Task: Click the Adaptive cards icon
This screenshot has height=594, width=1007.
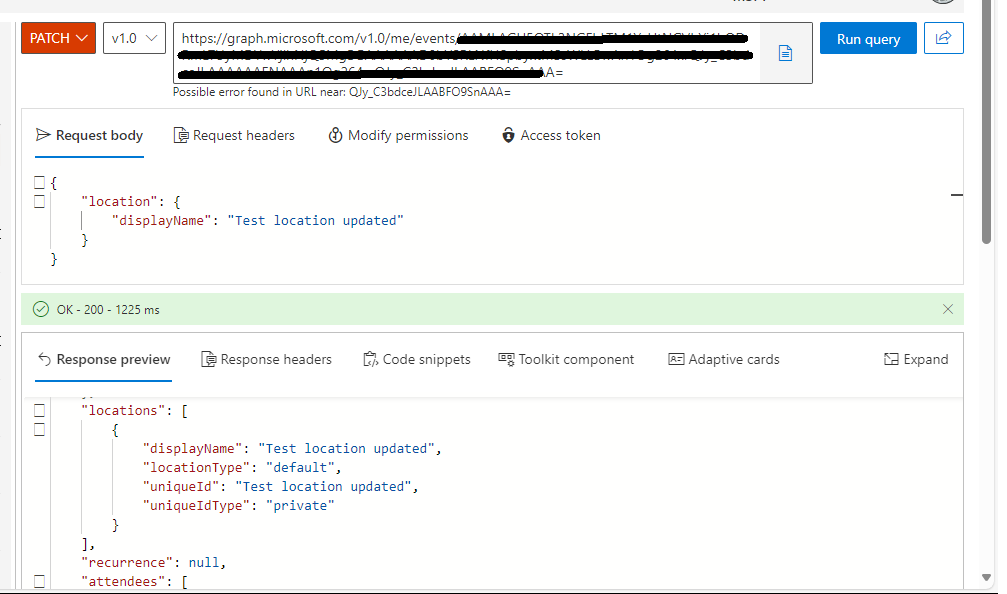Action: pyautogui.click(x=678, y=359)
